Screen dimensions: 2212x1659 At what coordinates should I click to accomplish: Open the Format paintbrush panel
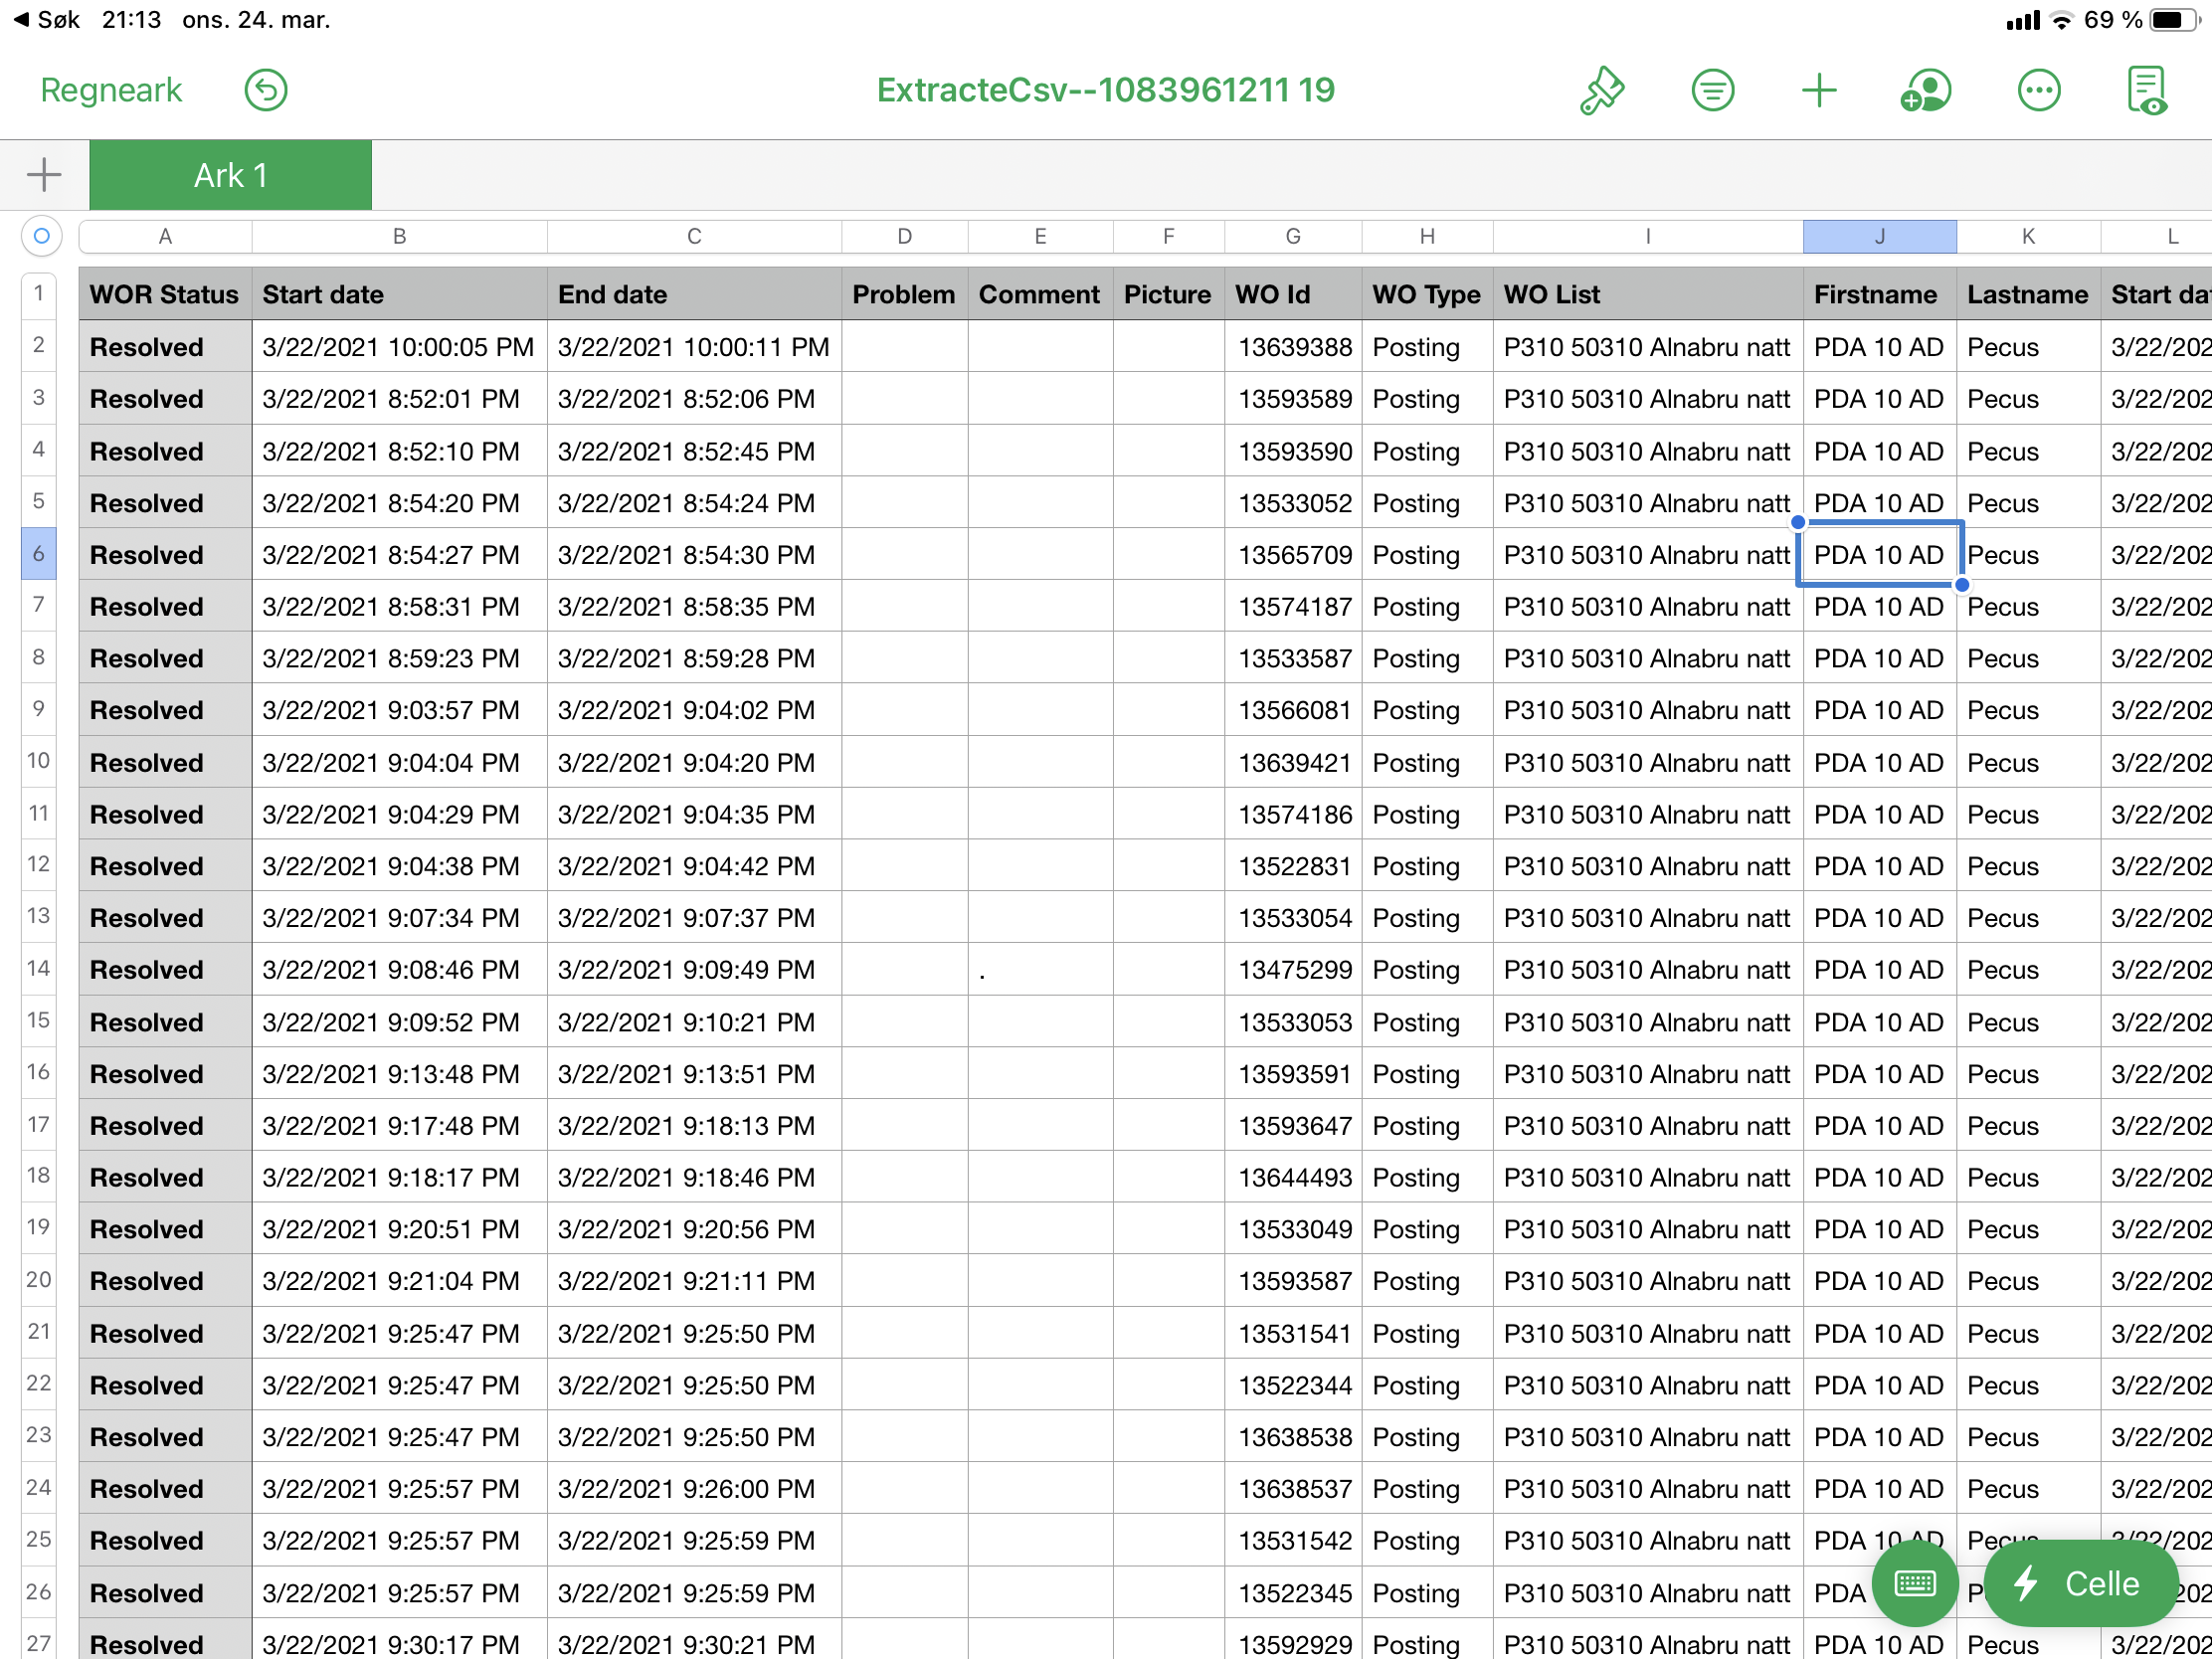click(1602, 90)
